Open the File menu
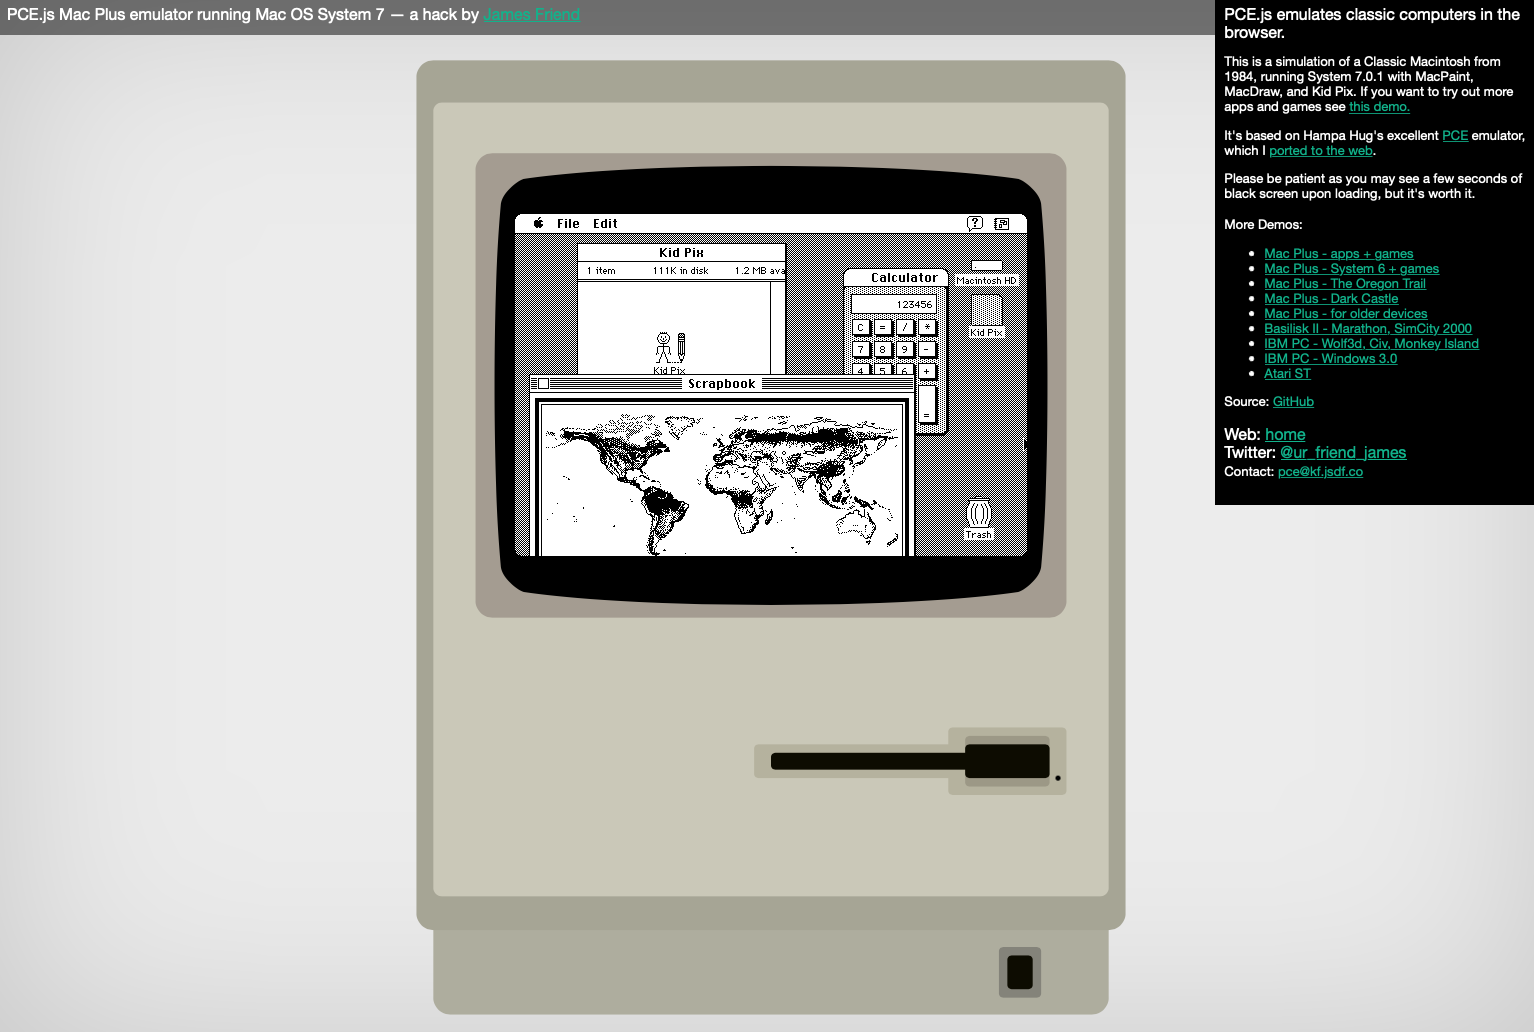This screenshot has width=1534, height=1032. tap(568, 223)
